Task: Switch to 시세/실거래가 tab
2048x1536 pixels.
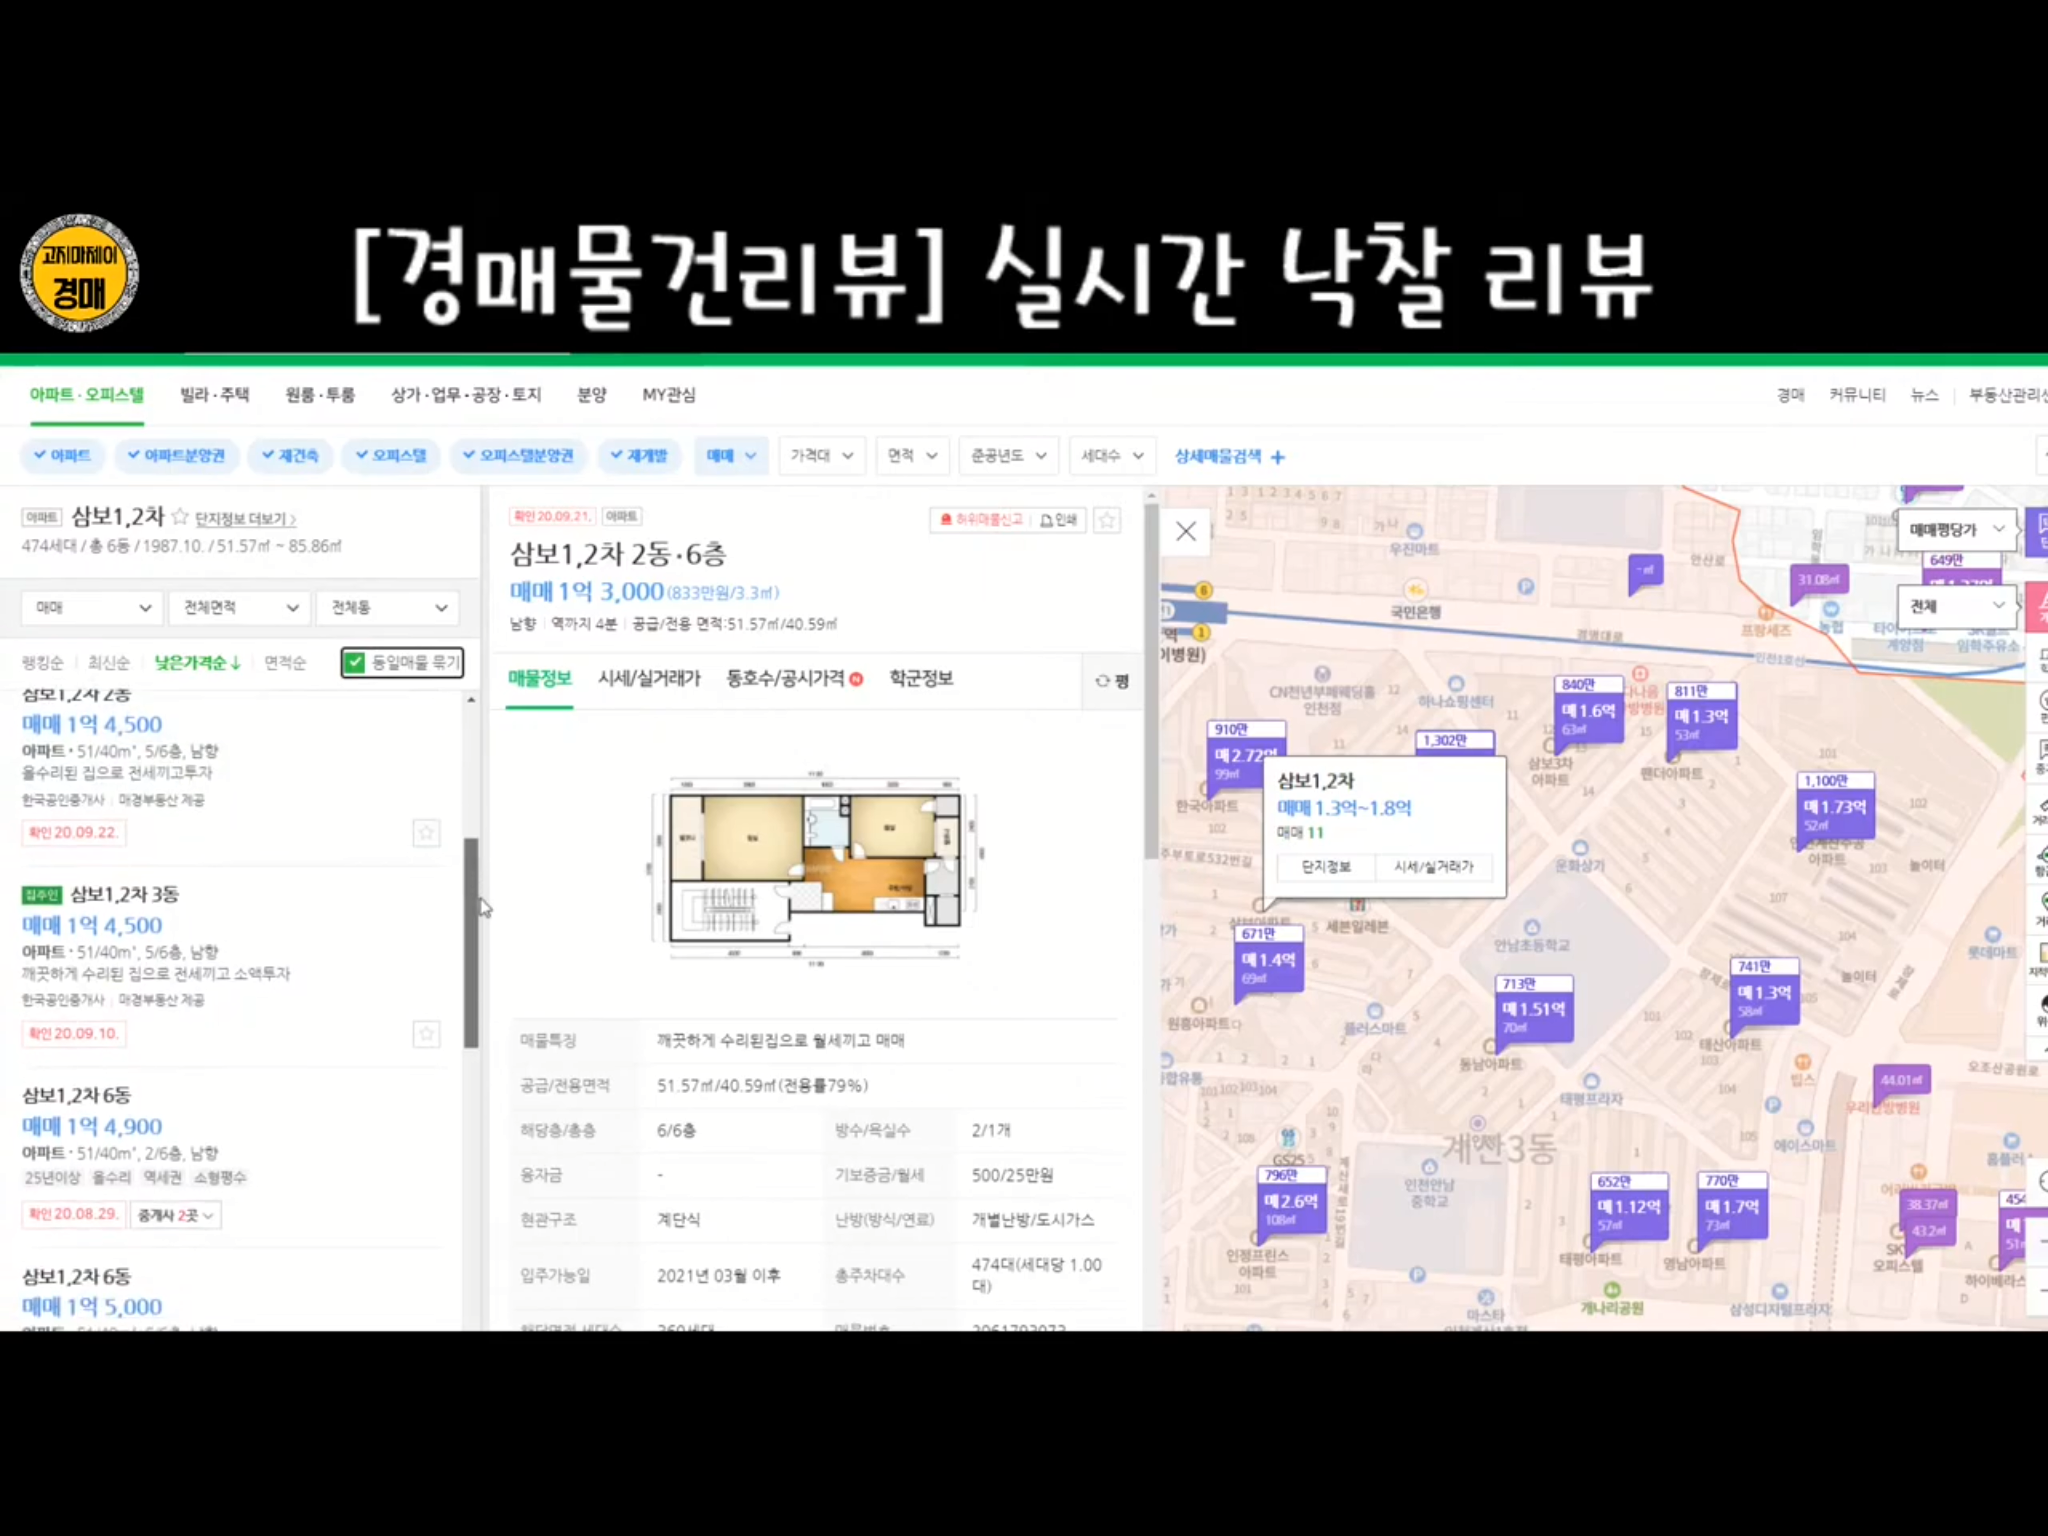Action: click(649, 679)
